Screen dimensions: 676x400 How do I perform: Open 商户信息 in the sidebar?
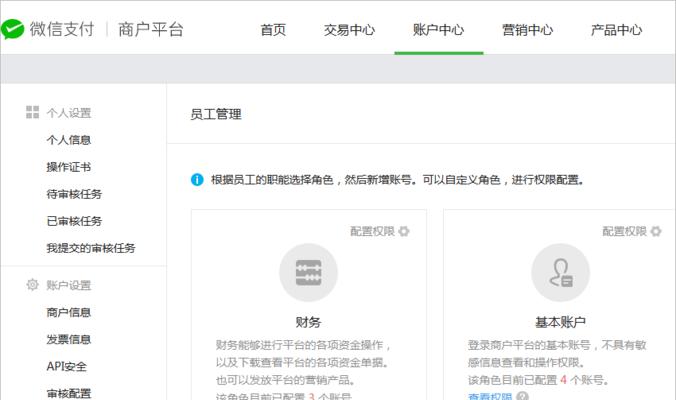click(69, 312)
